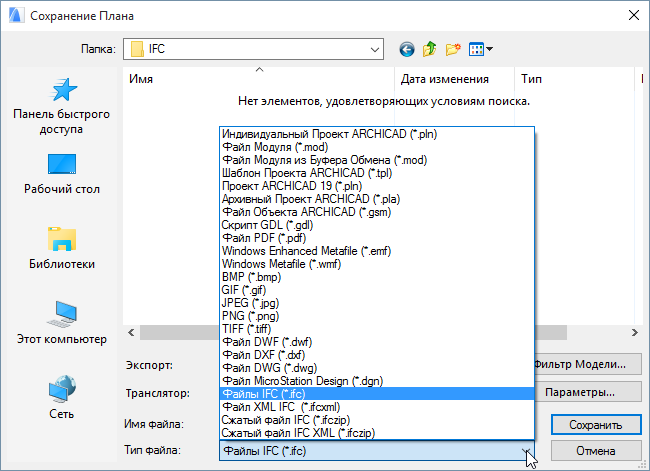The width and height of the screenshot is (650, 471).
Task: Choose Архивный Проект ARCHICAD (*.pla)
Action: 377,199
